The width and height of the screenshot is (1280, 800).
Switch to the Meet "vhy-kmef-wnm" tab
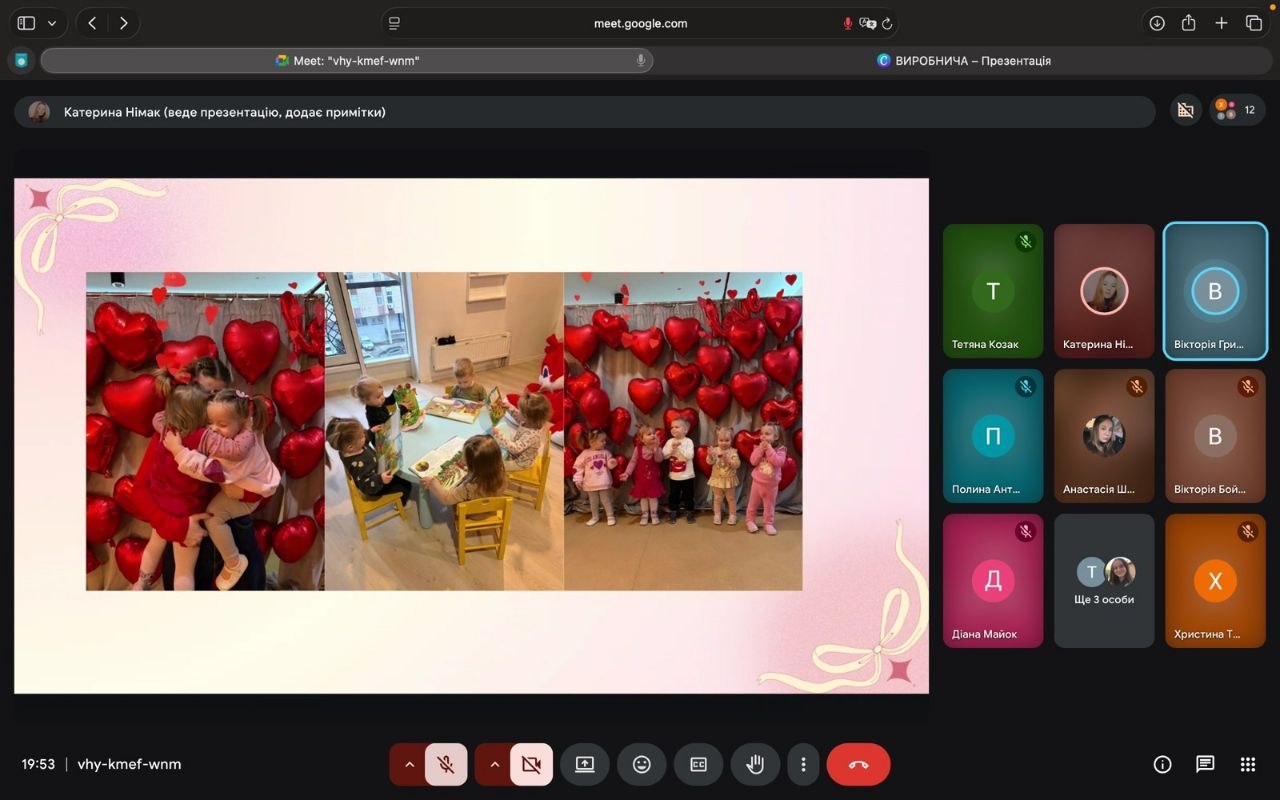point(347,61)
